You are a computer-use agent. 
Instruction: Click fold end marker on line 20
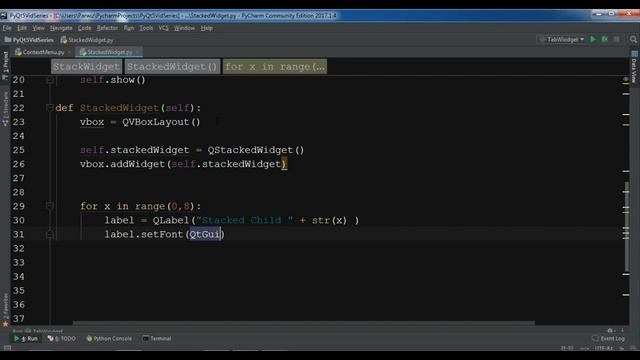pyautogui.click(x=50, y=80)
